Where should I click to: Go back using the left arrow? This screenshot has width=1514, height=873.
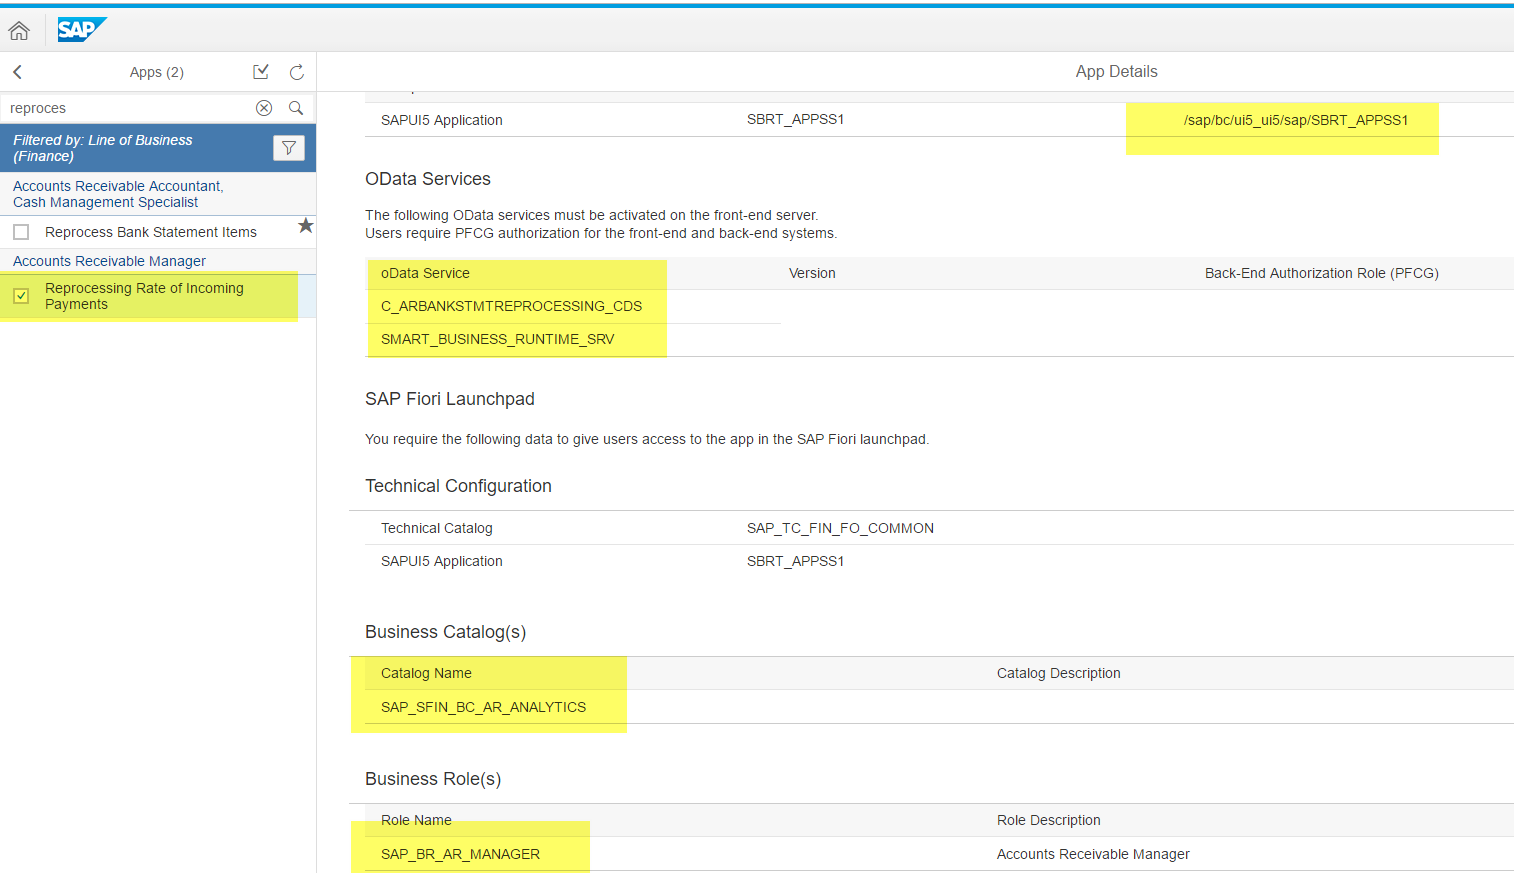point(18,72)
